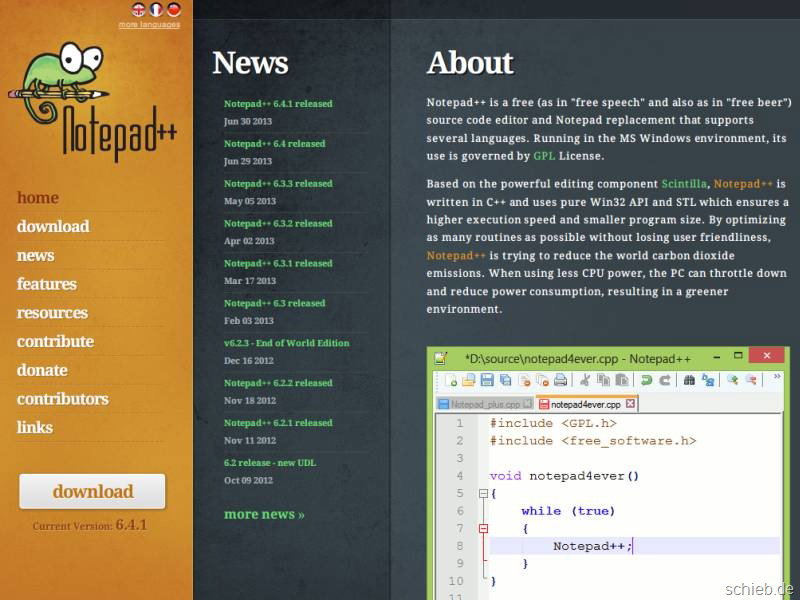The width and height of the screenshot is (800, 600).
Task: Select the UK flag language icon
Action: coord(139,9)
